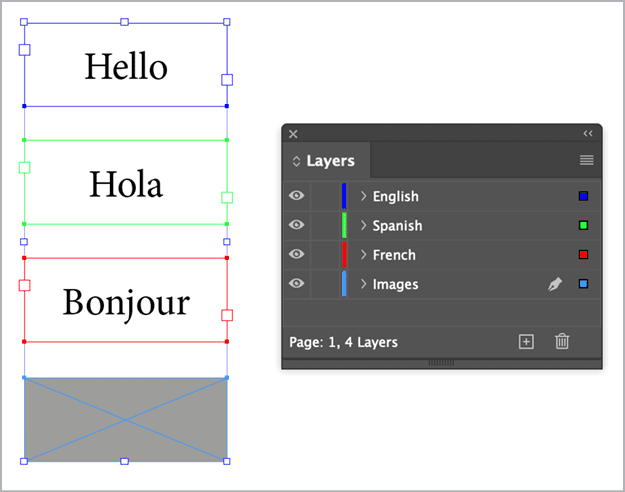Collapse the panel with the double arrow
Image resolution: width=625 pixels, height=492 pixels.
tap(588, 134)
